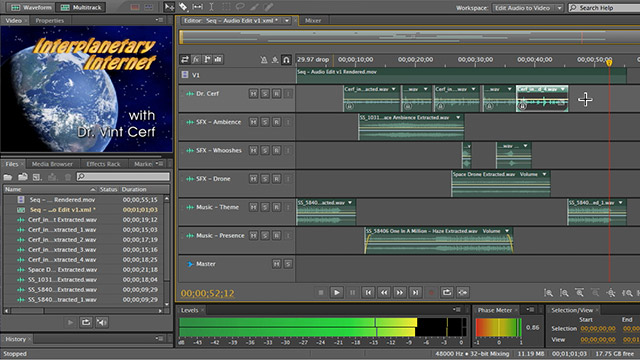Image resolution: width=640 pixels, height=360 pixels.
Task: Select the Time Selection tool
Action: [x=211, y=7]
